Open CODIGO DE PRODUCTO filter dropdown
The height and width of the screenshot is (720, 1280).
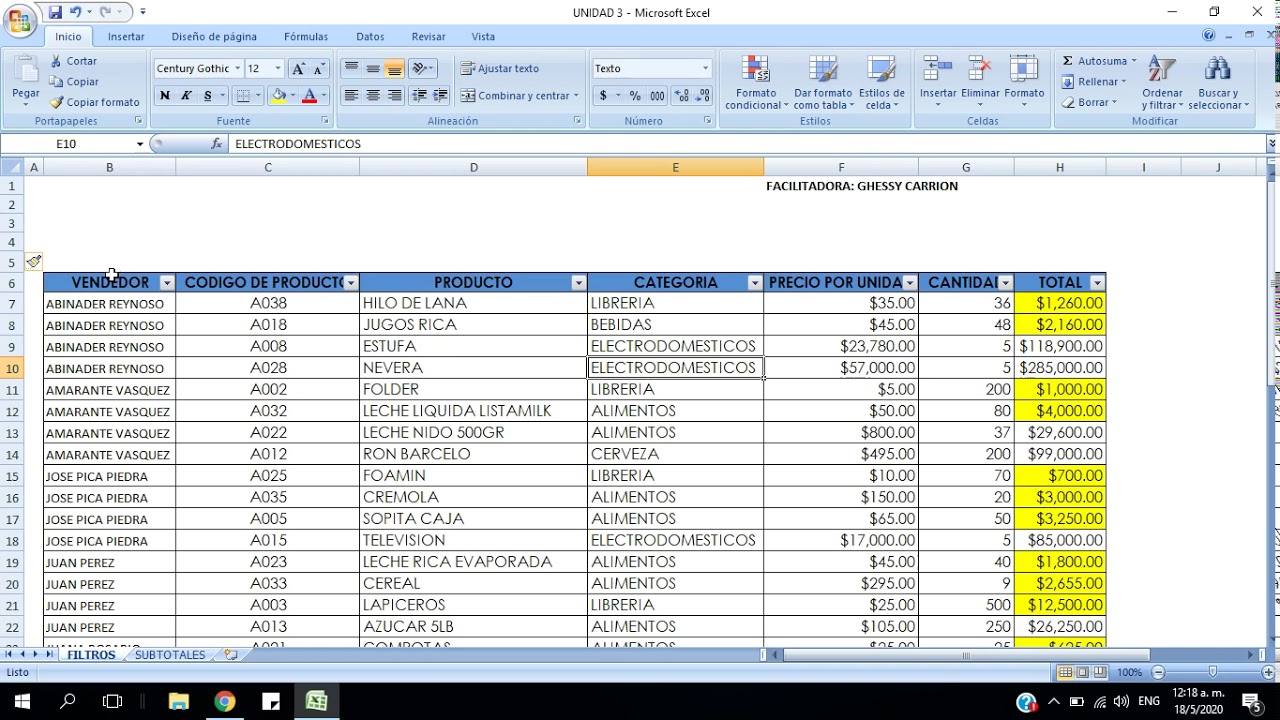click(351, 283)
